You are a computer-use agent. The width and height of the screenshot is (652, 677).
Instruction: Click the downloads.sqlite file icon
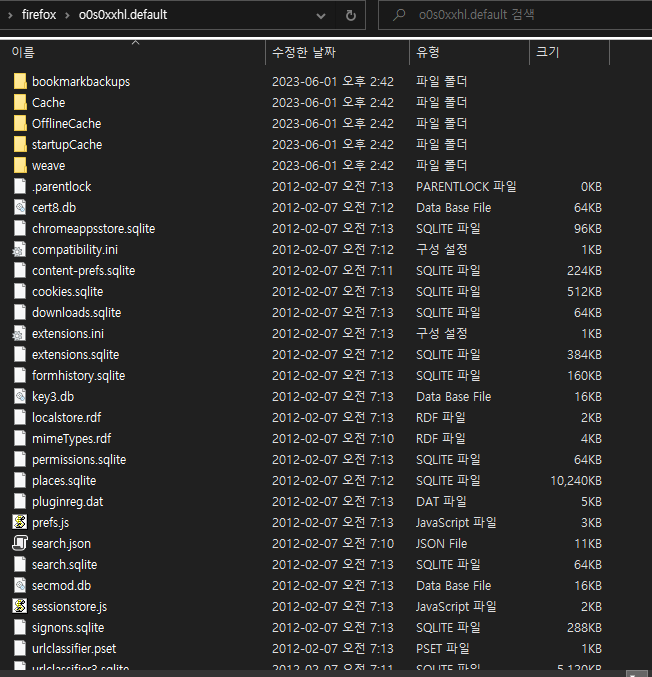pos(20,313)
